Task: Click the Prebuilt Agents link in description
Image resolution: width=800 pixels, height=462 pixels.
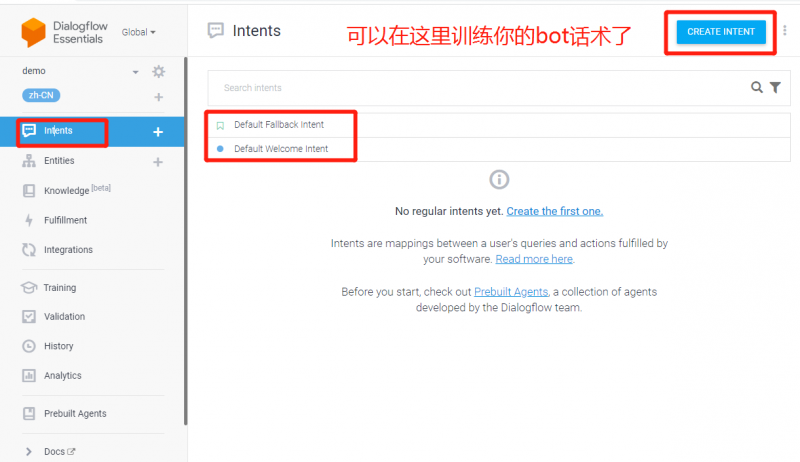Action: click(511, 292)
